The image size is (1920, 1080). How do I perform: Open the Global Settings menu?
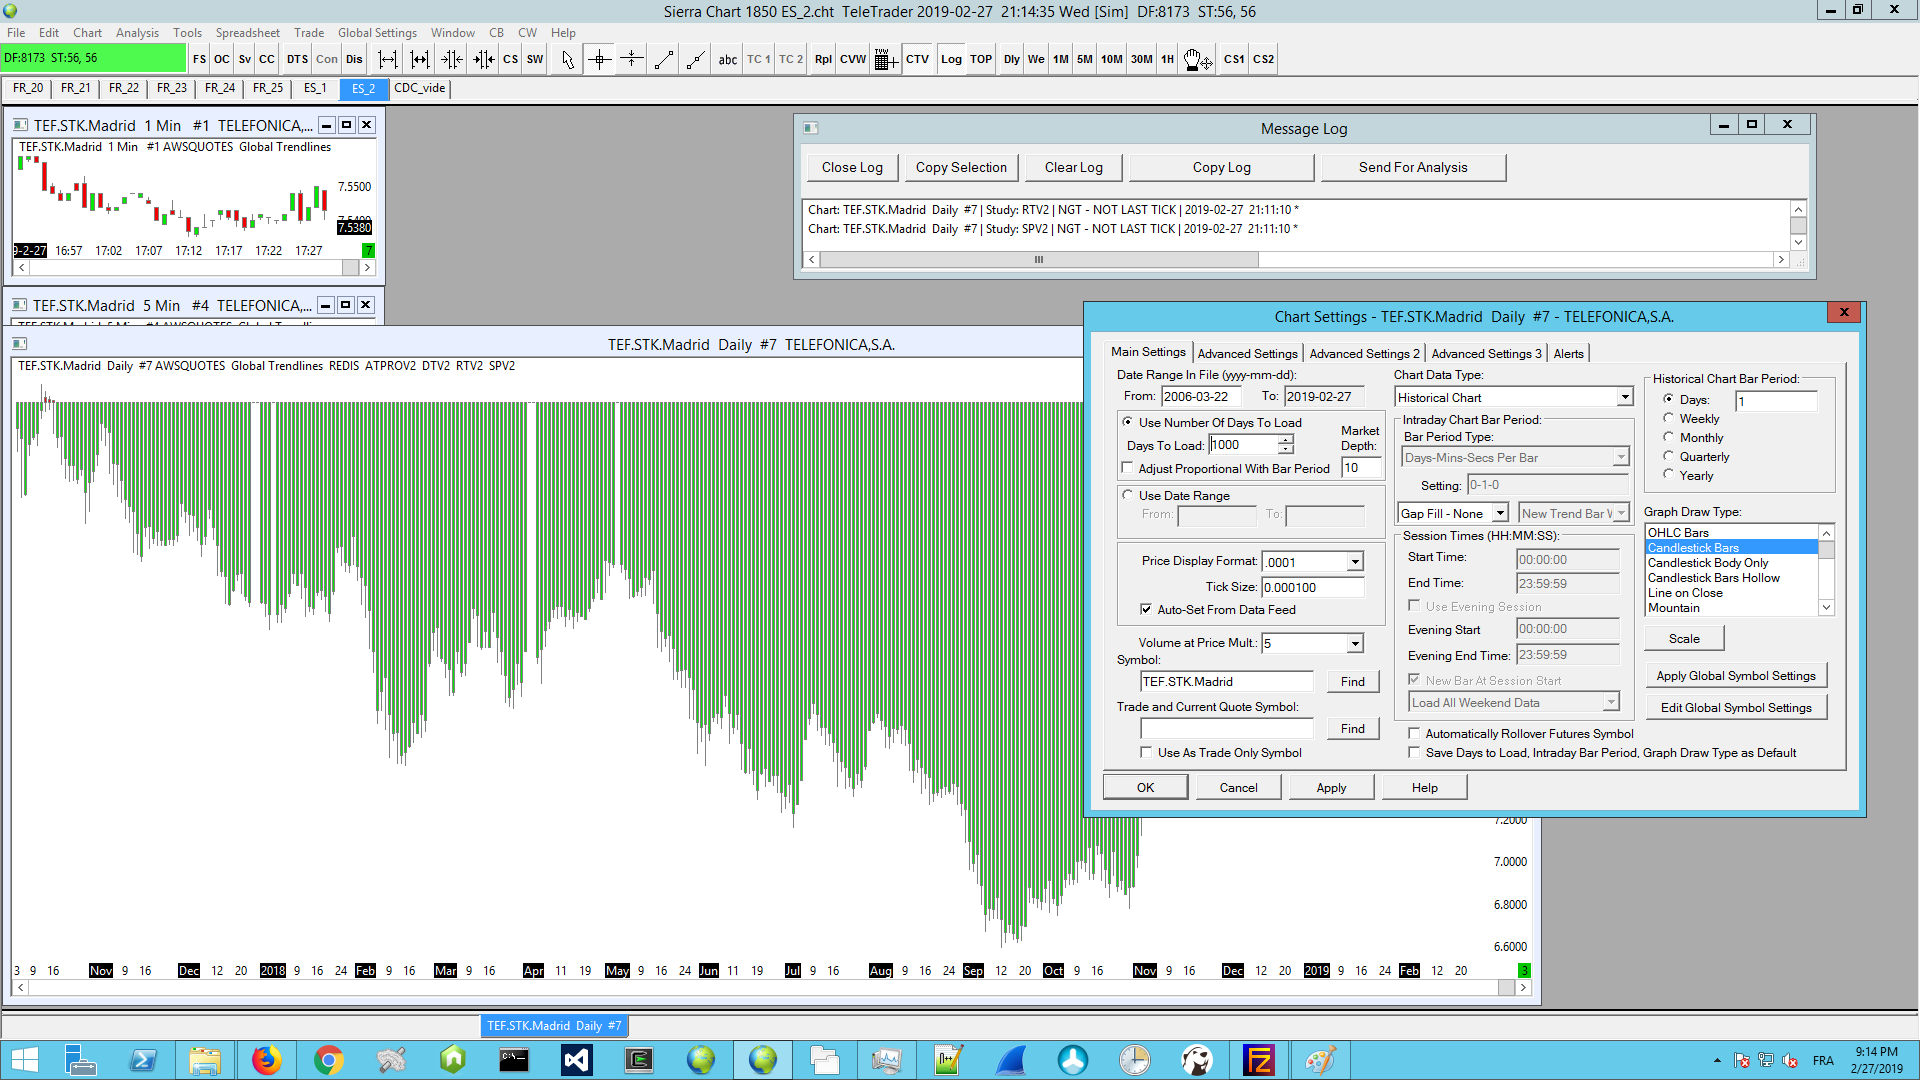pyautogui.click(x=377, y=32)
